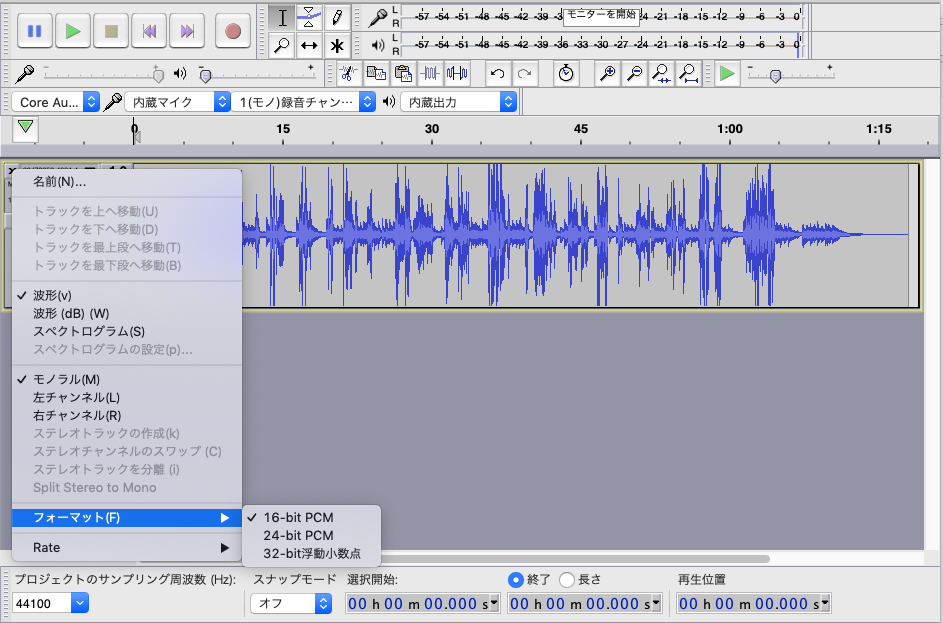The width and height of the screenshot is (943, 623).
Task: Click Trim audio outside selection icon
Action: coord(430,73)
